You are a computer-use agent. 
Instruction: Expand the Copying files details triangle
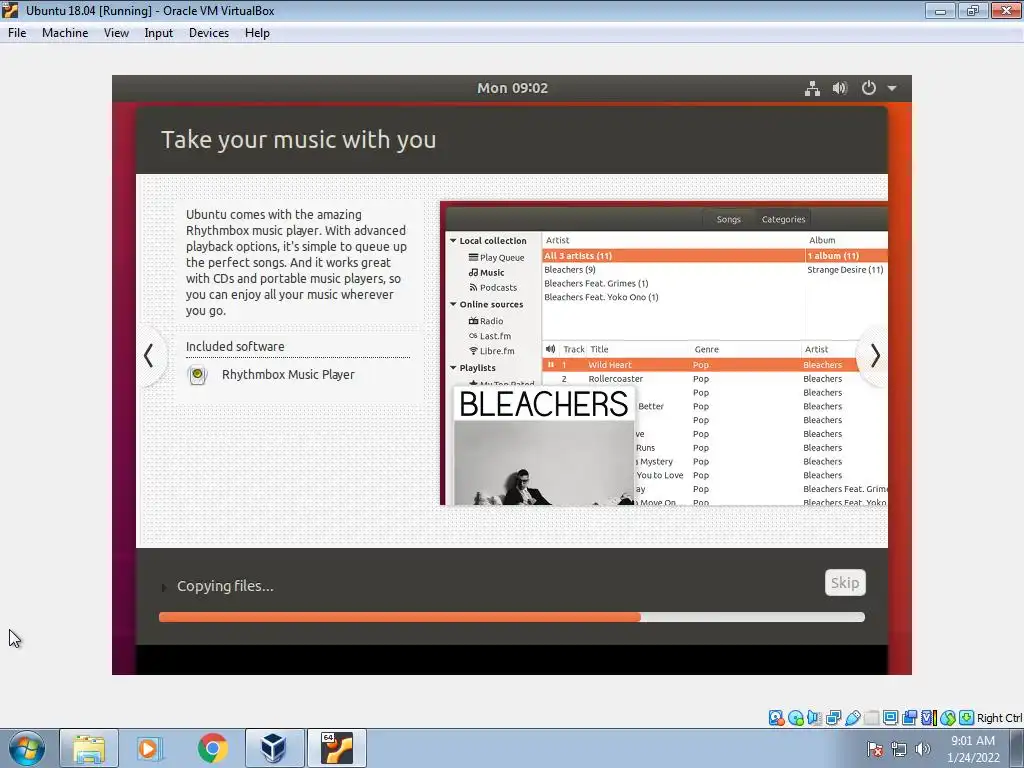click(x=163, y=587)
